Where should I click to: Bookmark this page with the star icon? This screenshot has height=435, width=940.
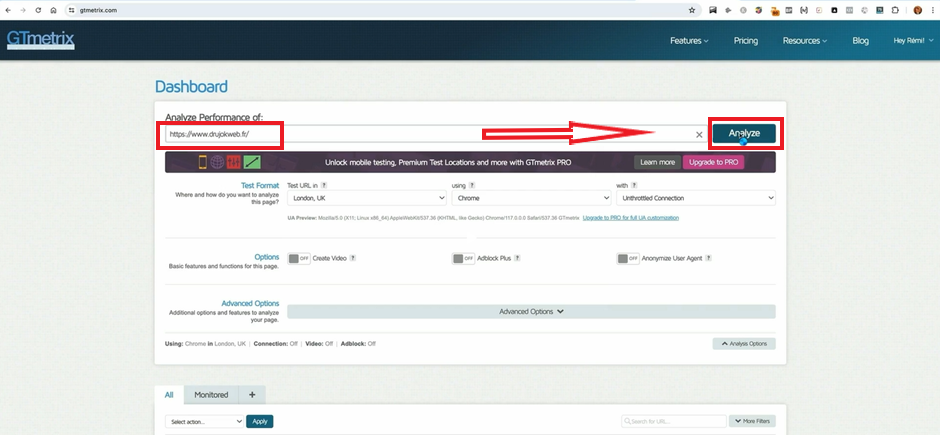pos(692,10)
